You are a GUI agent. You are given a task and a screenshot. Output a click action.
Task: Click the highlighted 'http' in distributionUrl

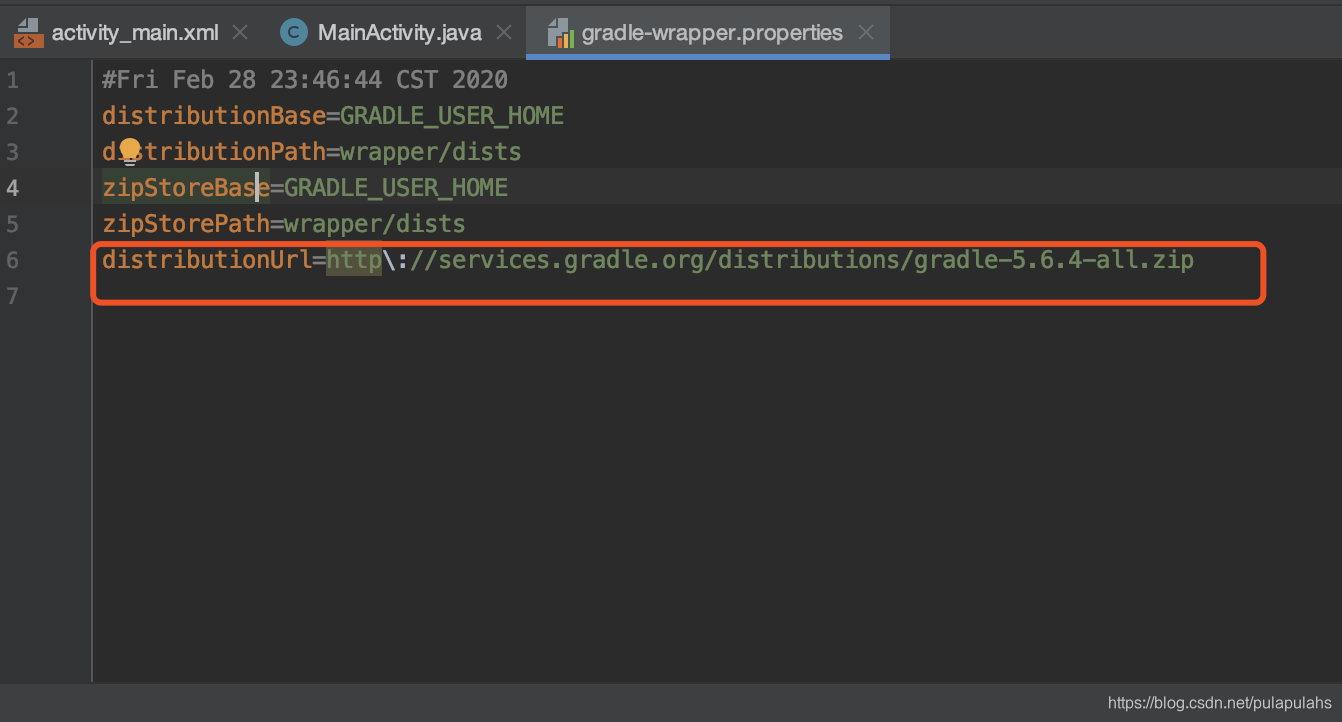point(354,260)
